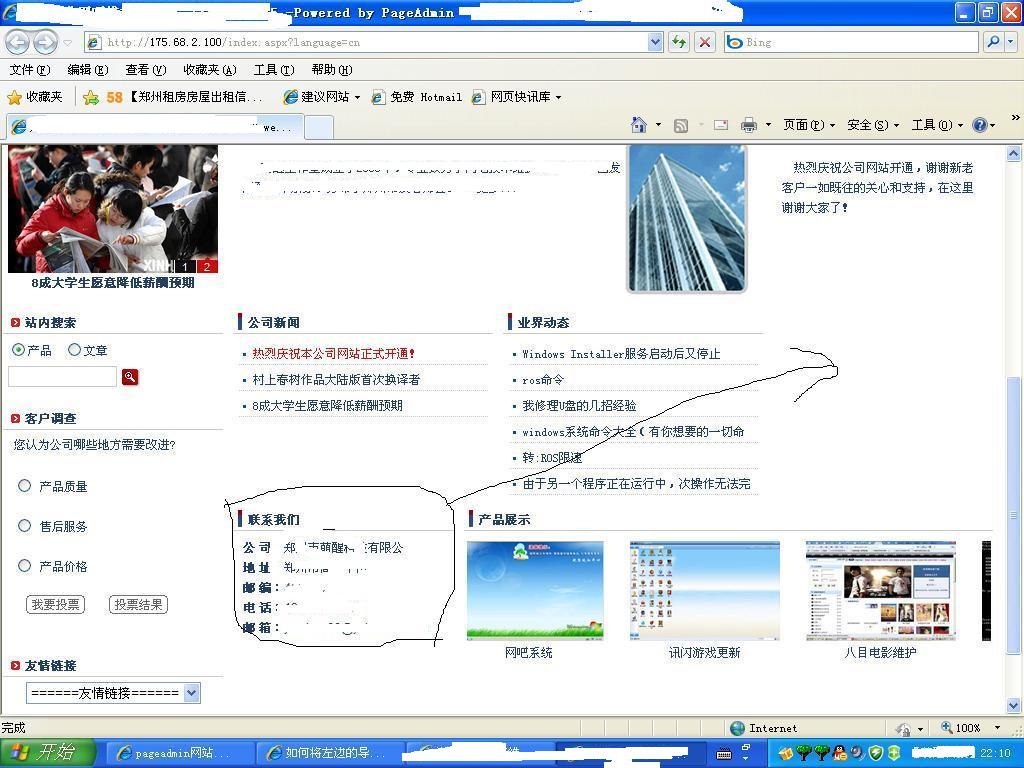Image resolution: width=1024 pixels, height=768 pixels.
Task: Click the 网吧系统 product thumbnail
Action: (535, 590)
